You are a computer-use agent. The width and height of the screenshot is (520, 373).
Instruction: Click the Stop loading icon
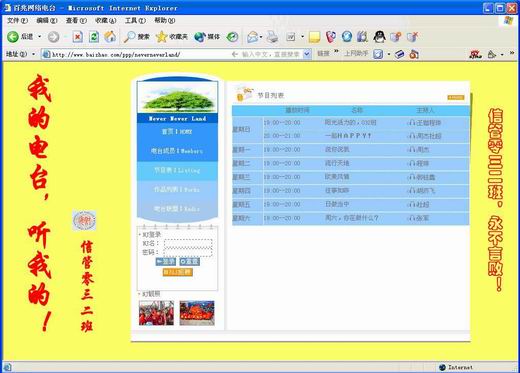click(x=77, y=37)
